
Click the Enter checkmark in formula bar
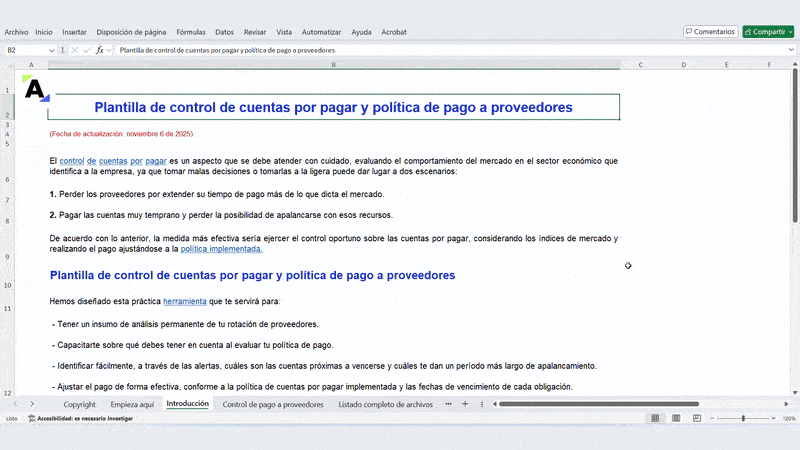[x=87, y=49]
